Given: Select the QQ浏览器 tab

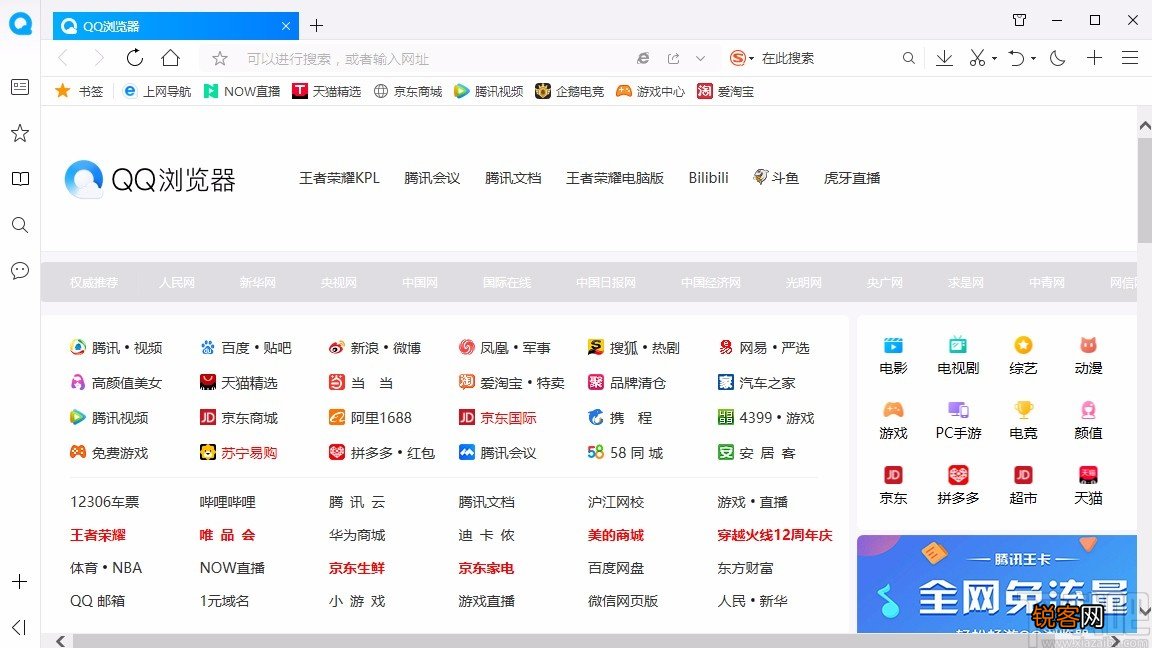Looking at the screenshot, I should point(176,26).
